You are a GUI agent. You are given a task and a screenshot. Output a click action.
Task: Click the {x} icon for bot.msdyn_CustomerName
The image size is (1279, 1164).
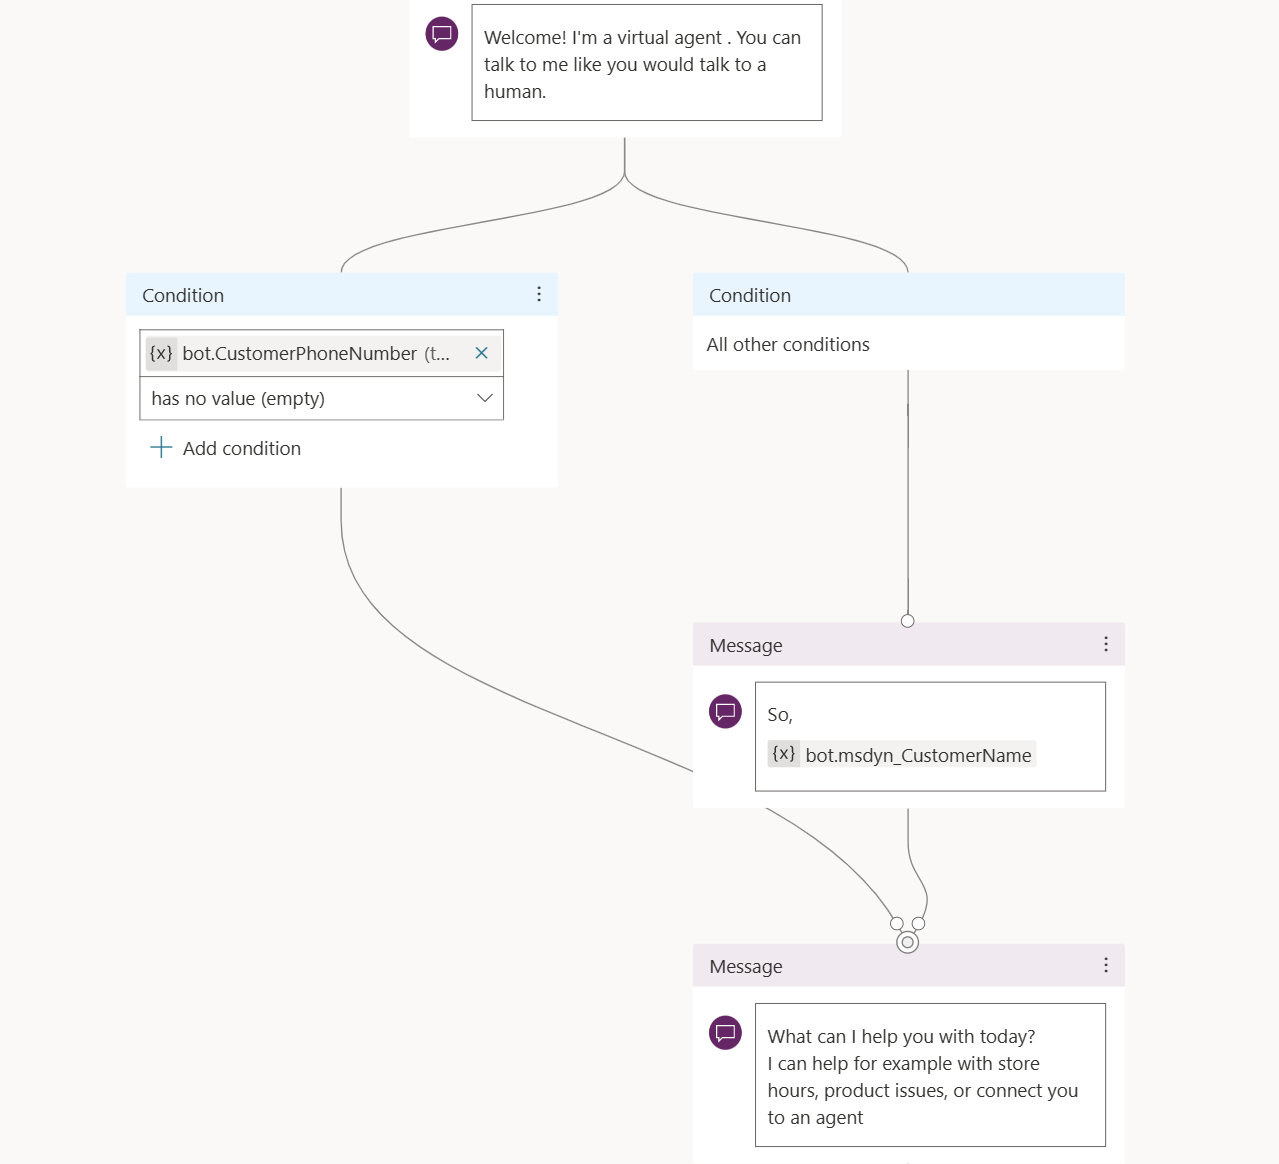(784, 754)
